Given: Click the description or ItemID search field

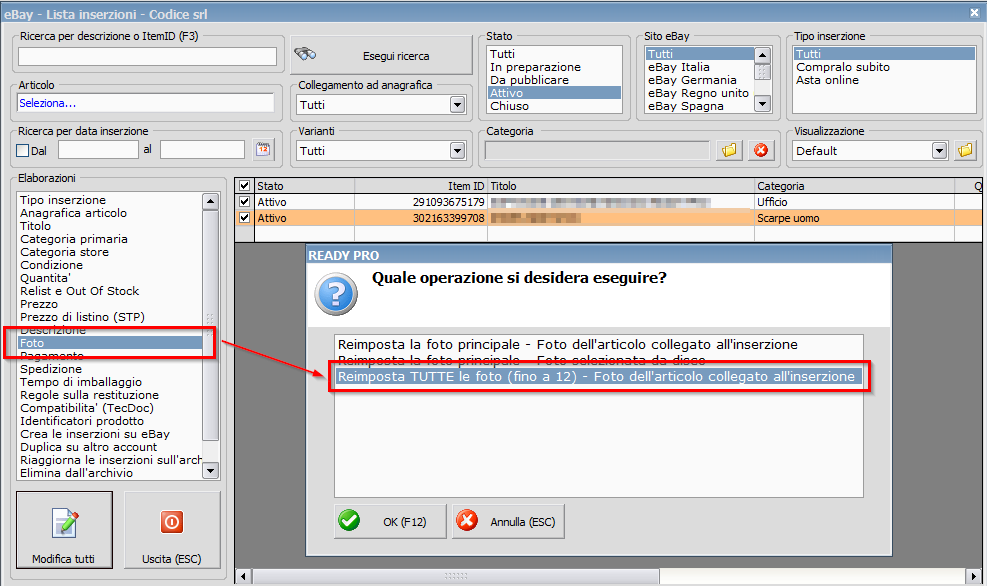Looking at the screenshot, I should click(x=147, y=57).
